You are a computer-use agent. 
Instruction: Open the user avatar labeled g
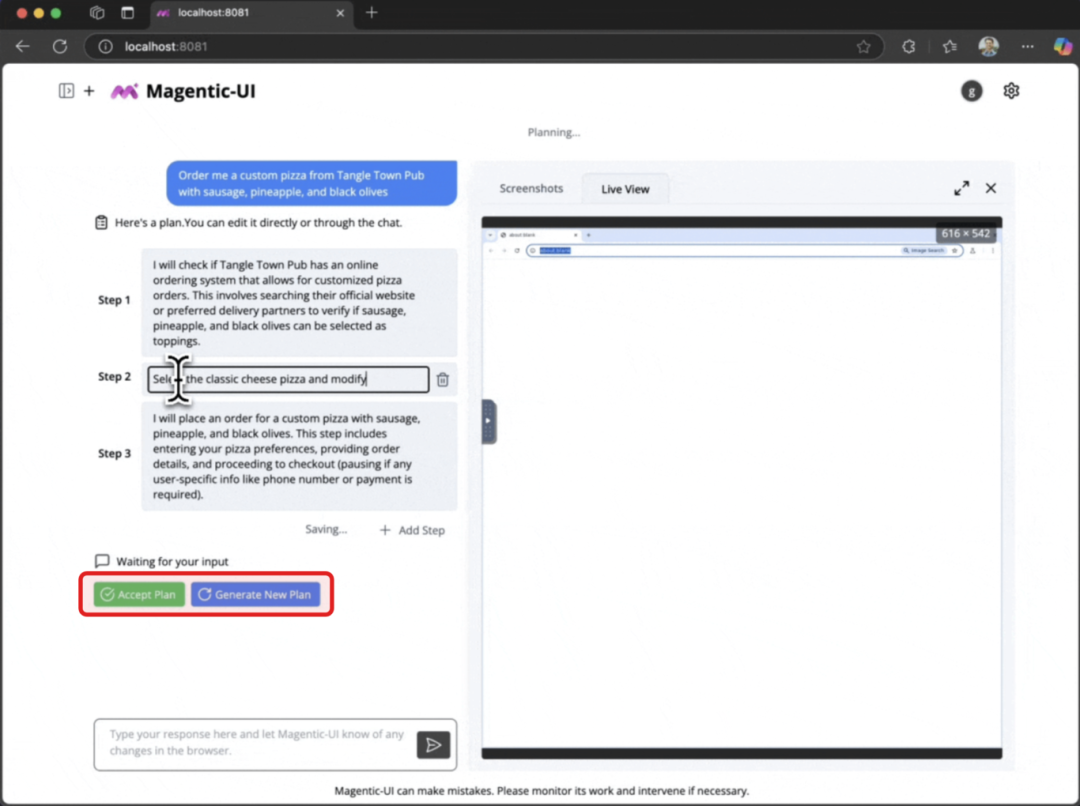point(971,91)
